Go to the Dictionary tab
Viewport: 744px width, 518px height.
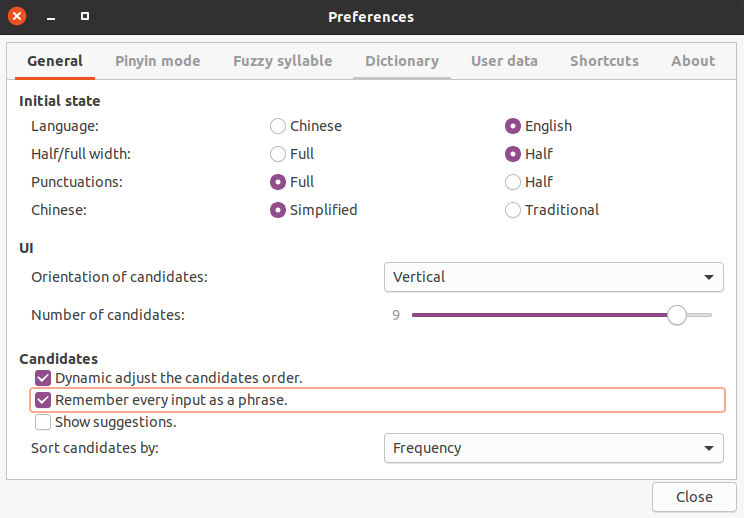point(402,61)
